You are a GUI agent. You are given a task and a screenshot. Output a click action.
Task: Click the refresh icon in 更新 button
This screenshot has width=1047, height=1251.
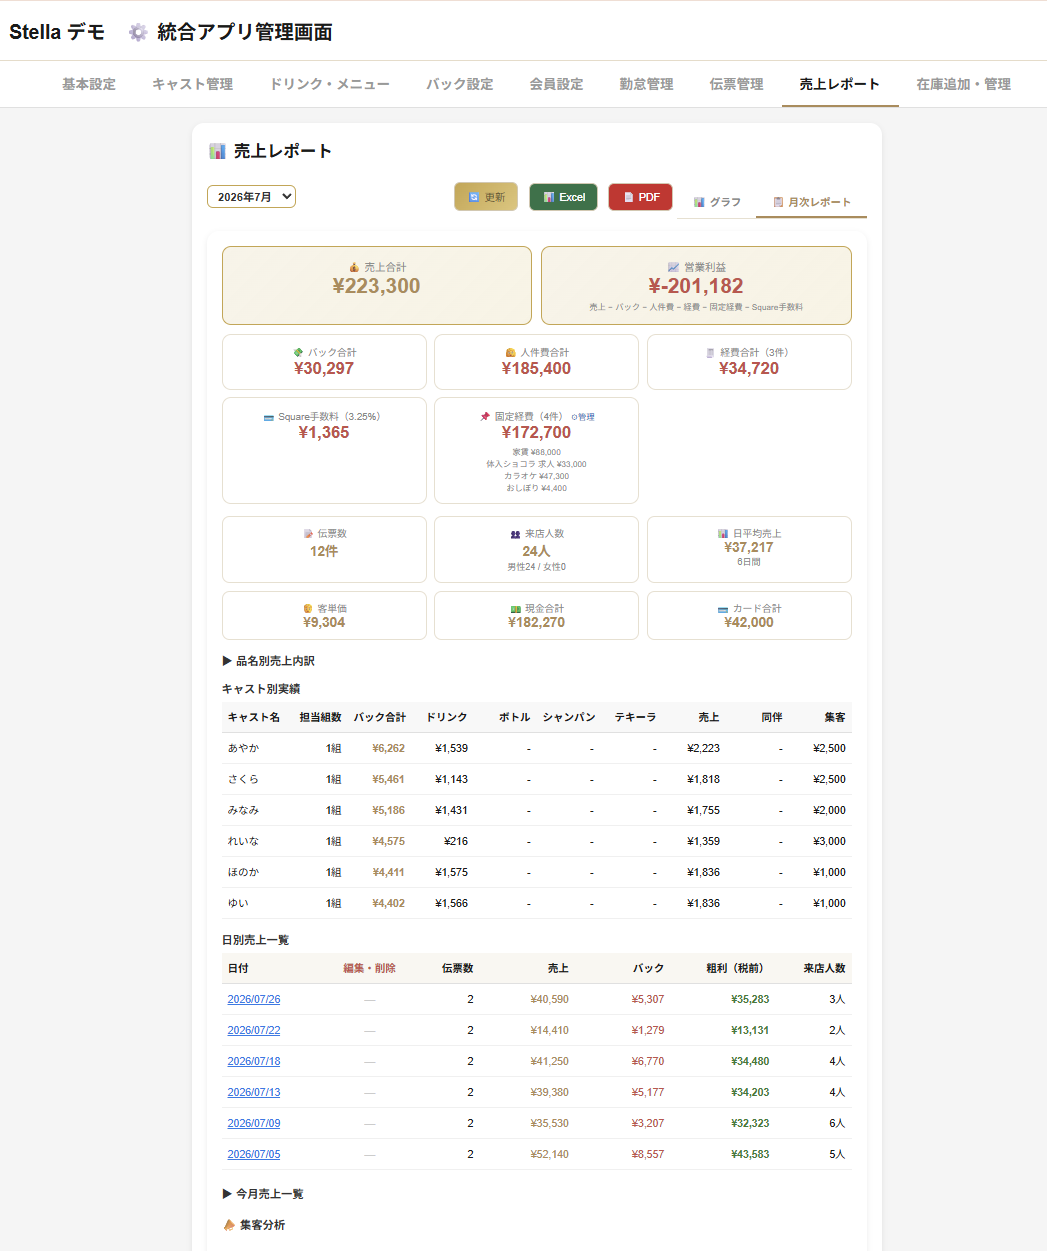474,197
